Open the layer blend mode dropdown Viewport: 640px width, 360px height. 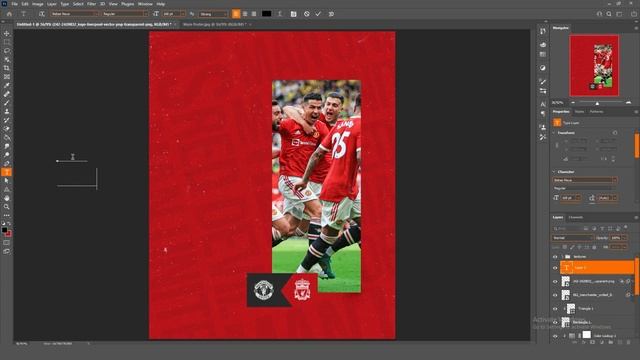(573, 238)
